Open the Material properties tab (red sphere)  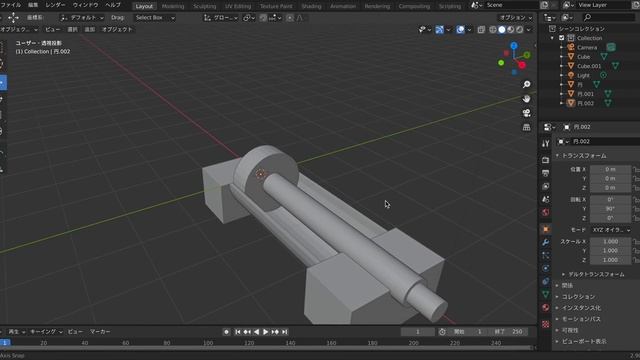coord(546,307)
